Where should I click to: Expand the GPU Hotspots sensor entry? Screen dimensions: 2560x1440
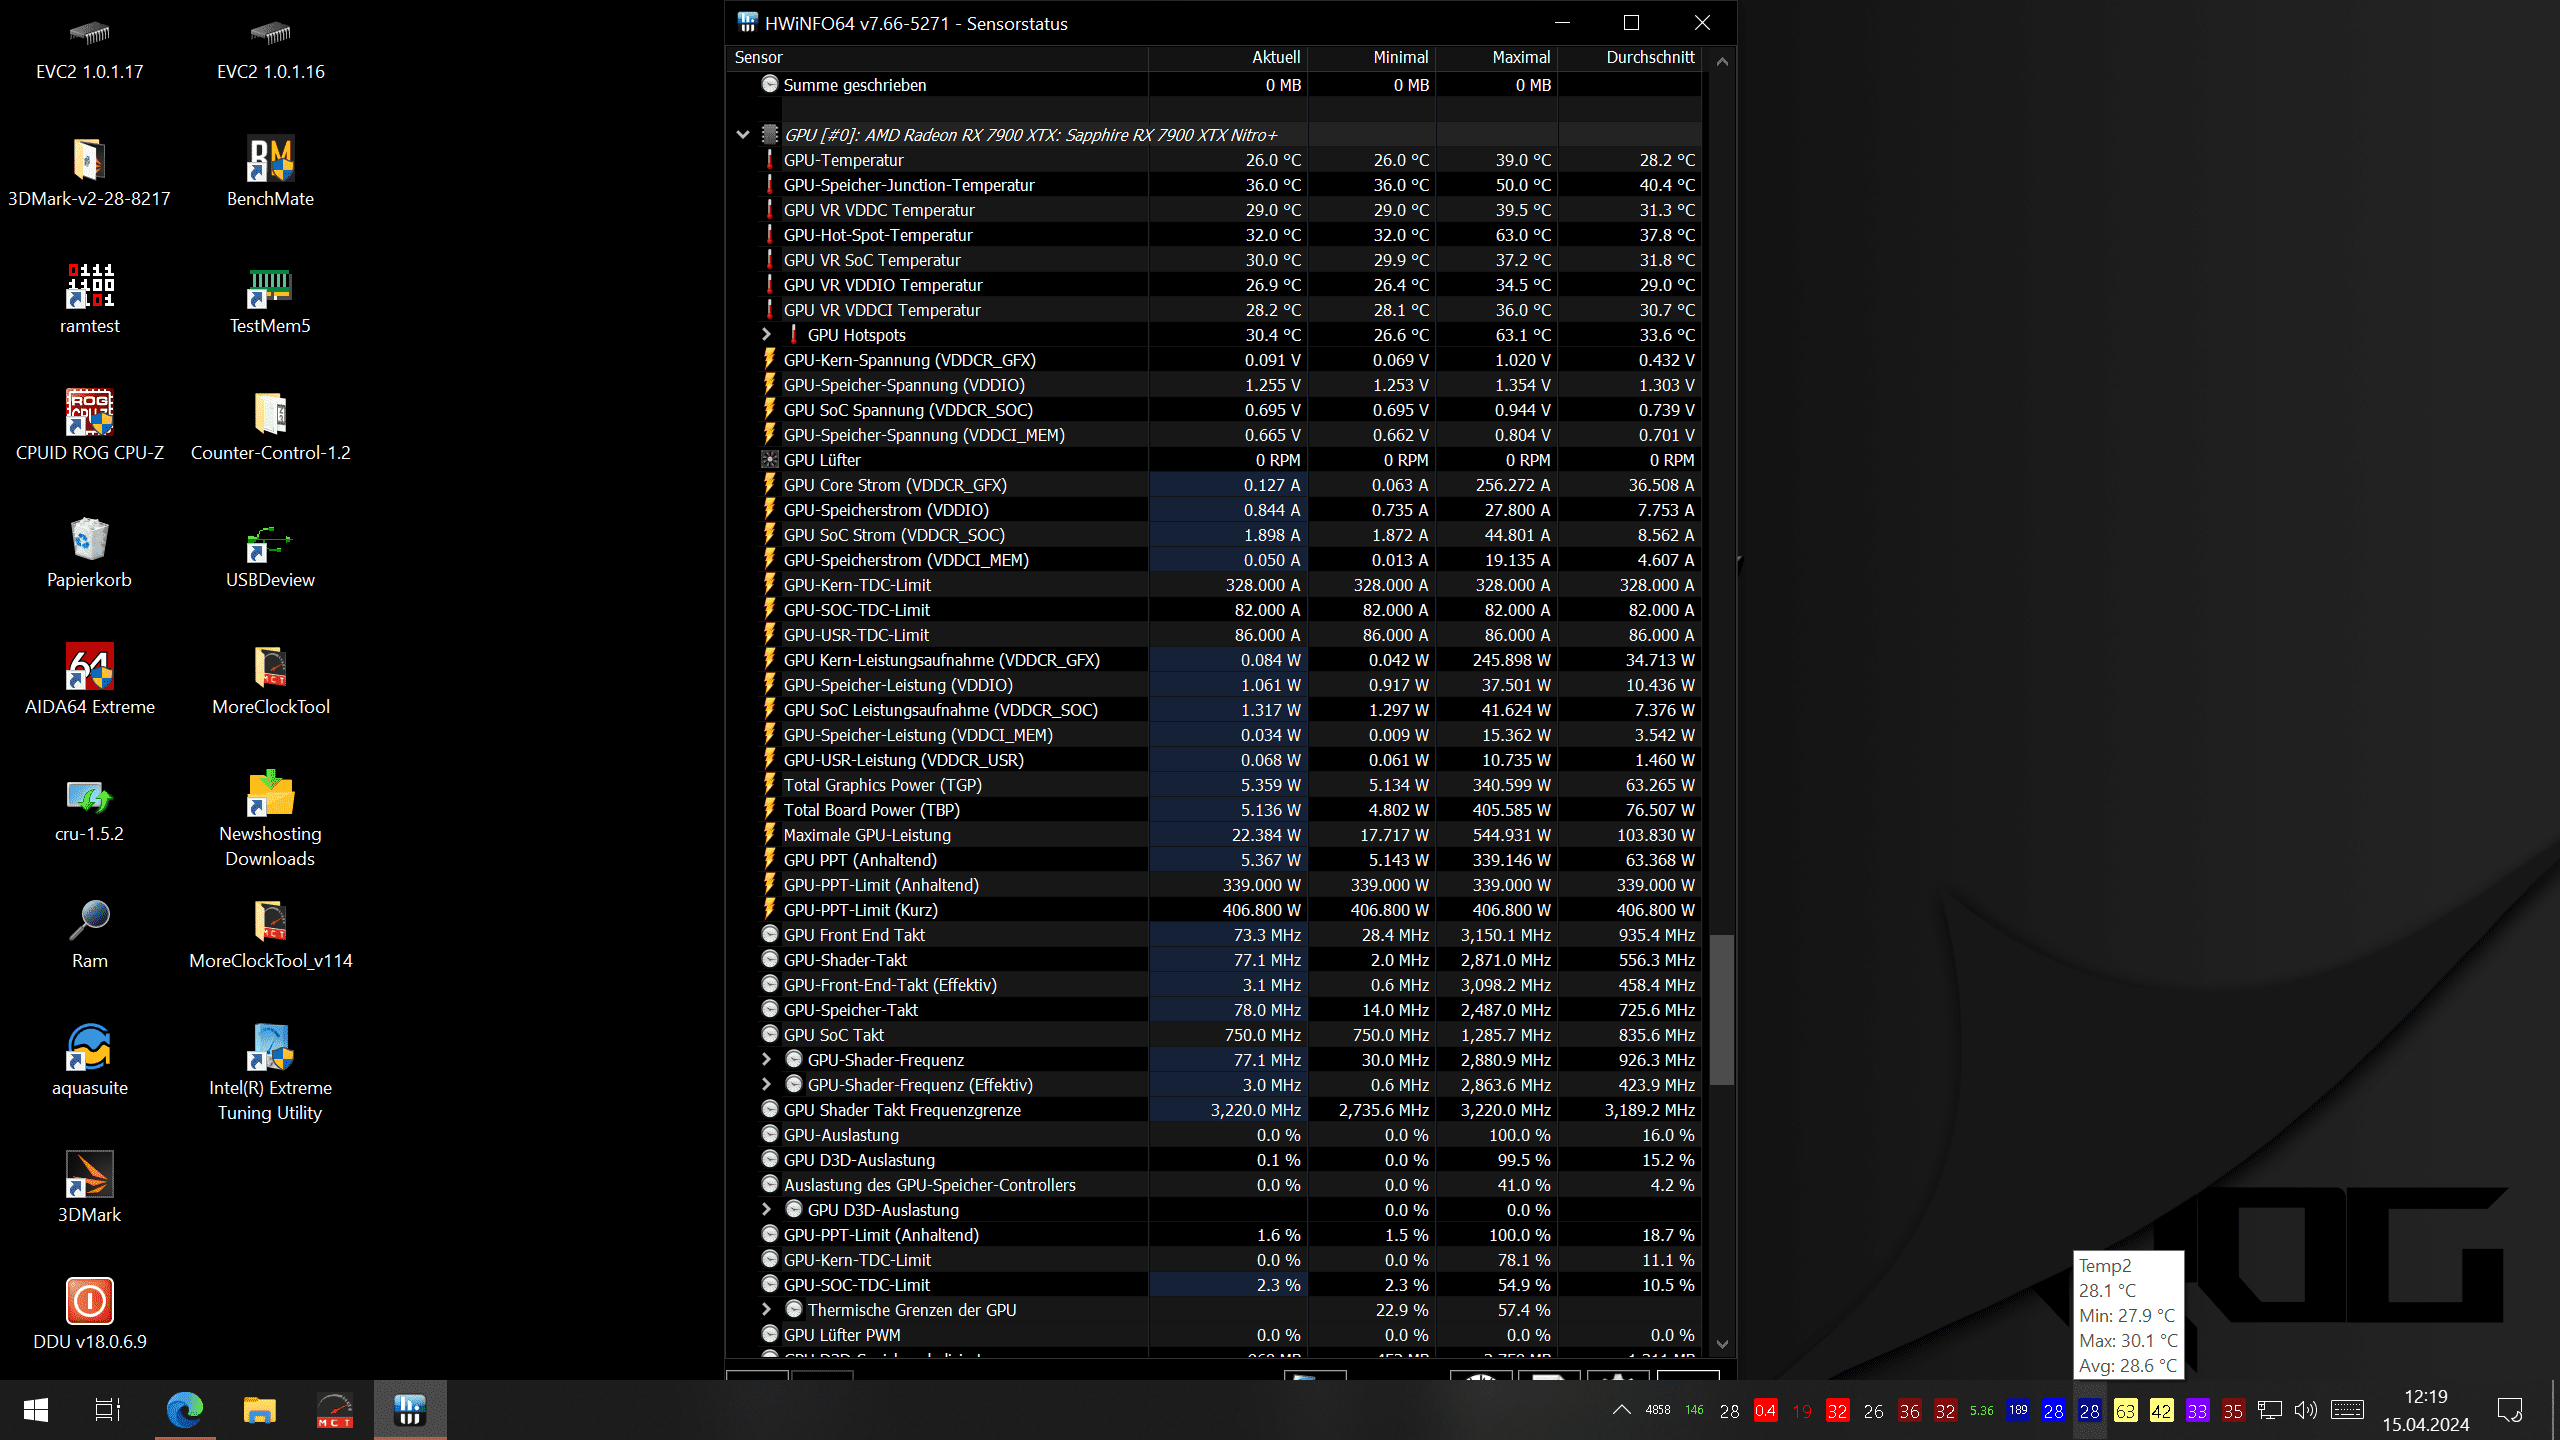[767, 335]
